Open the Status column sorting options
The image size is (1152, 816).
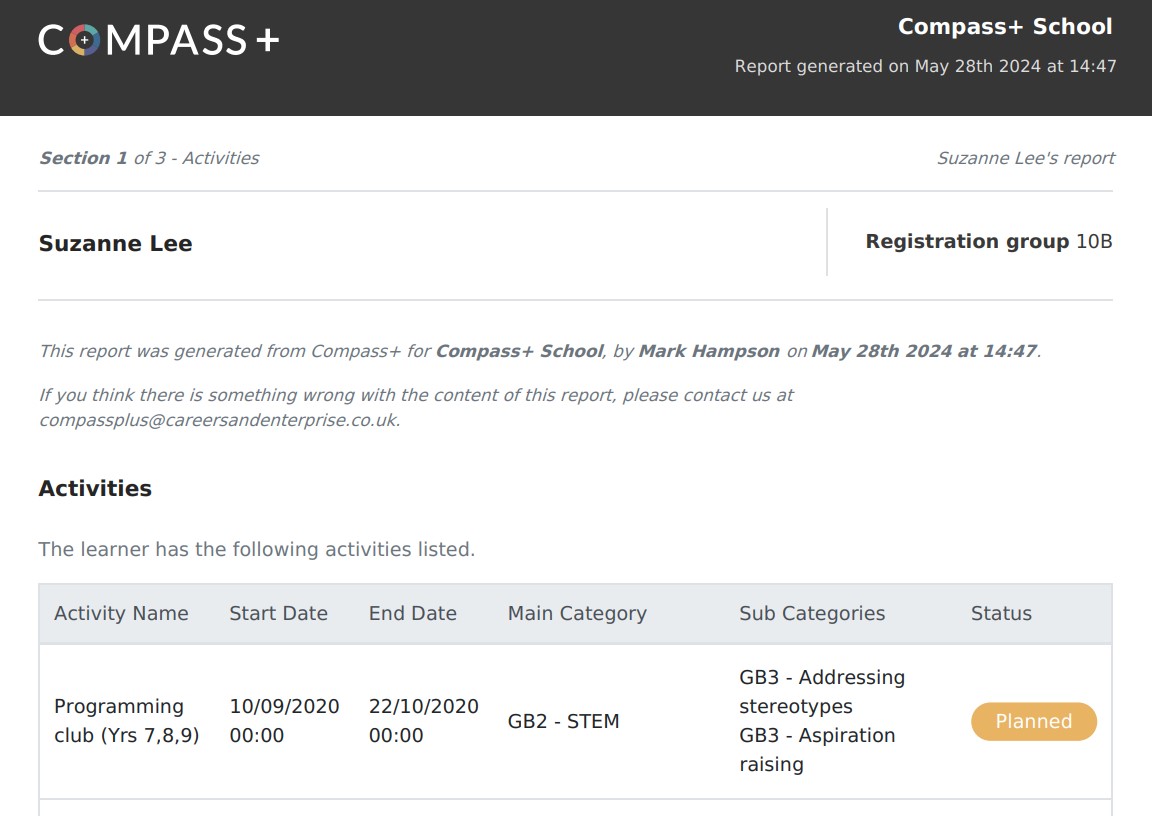[x=1001, y=613]
